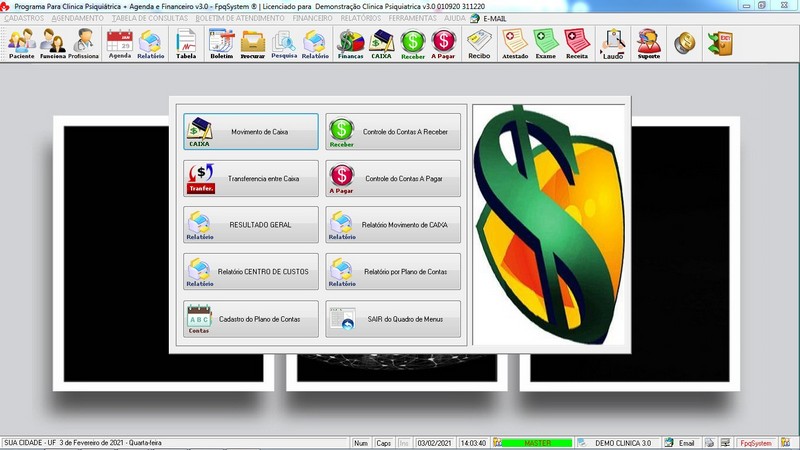Click the 03/02/2021 date in status bar
Image resolution: width=800 pixels, height=450 pixels.
tap(434, 443)
